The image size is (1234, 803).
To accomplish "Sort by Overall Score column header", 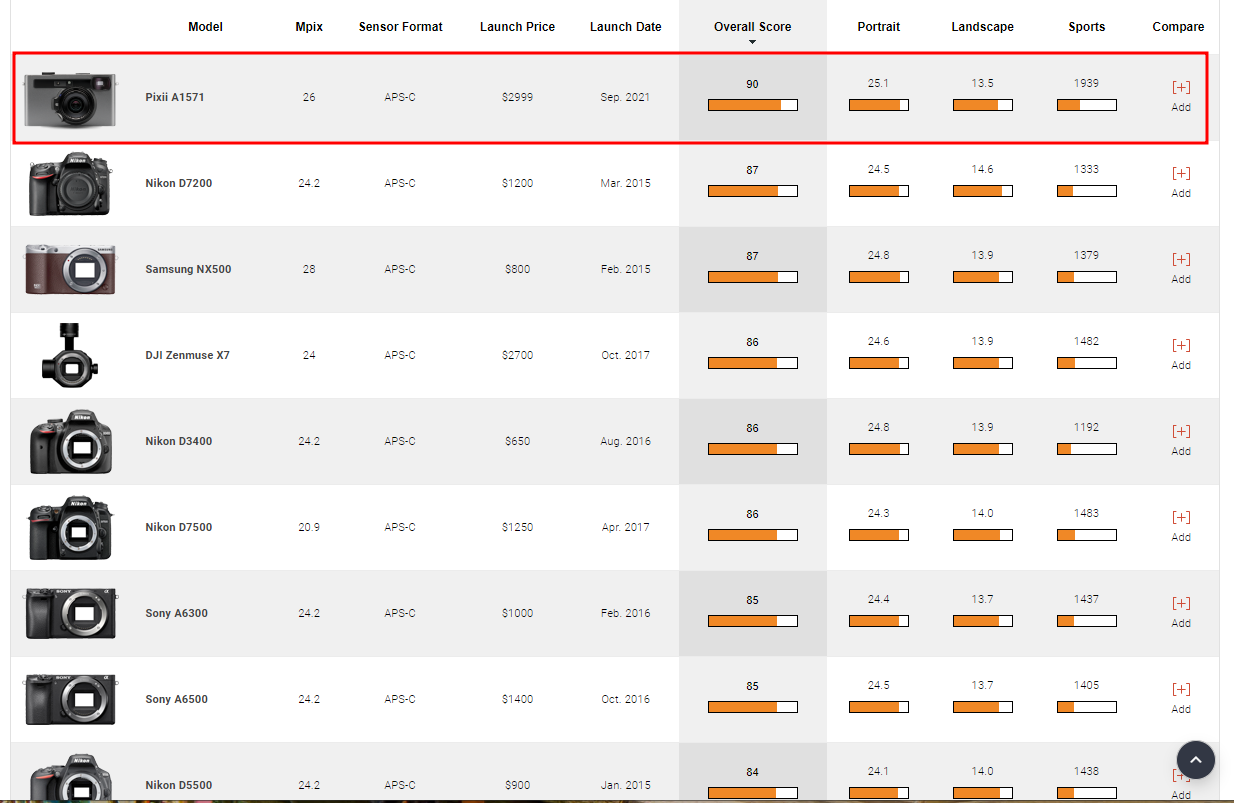I will [752, 27].
